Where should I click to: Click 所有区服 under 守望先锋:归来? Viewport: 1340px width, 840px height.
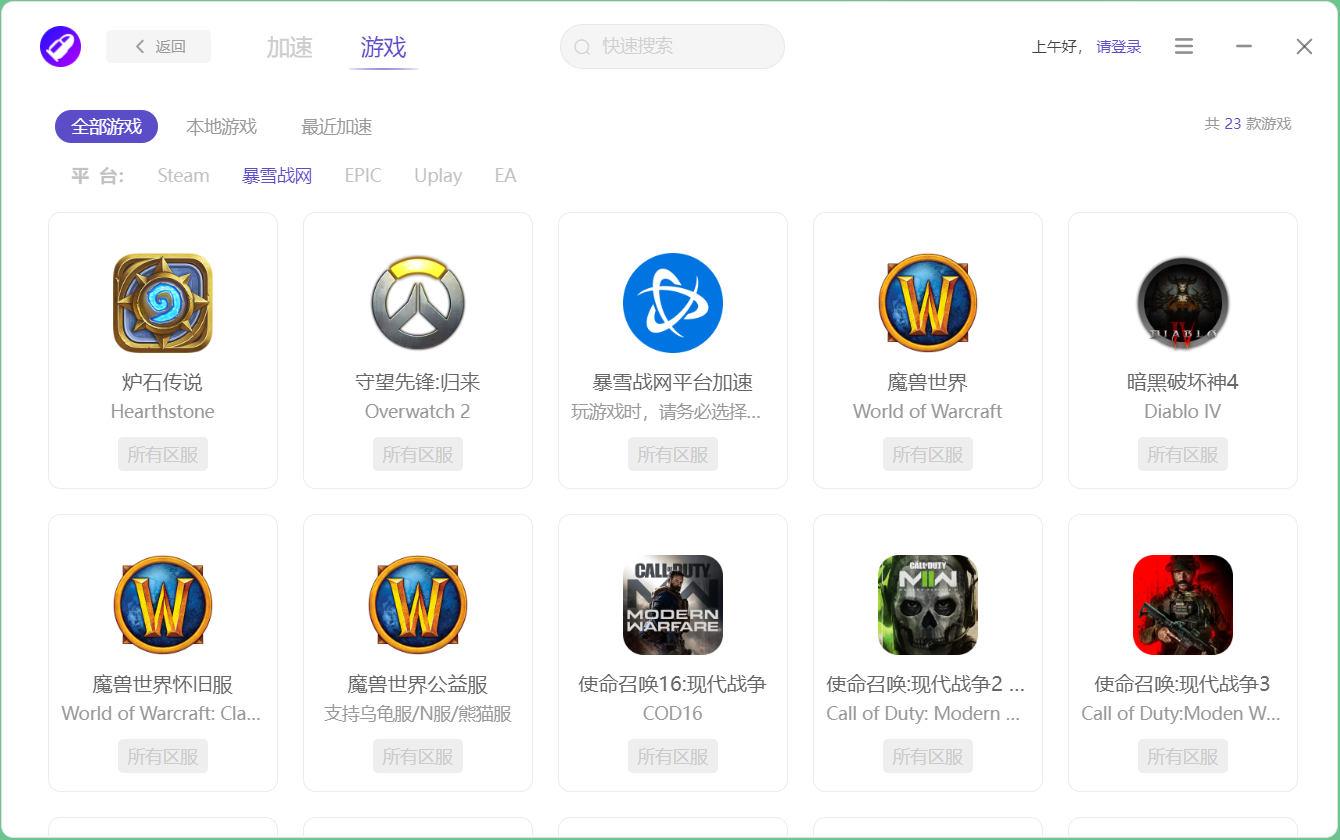point(418,454)
